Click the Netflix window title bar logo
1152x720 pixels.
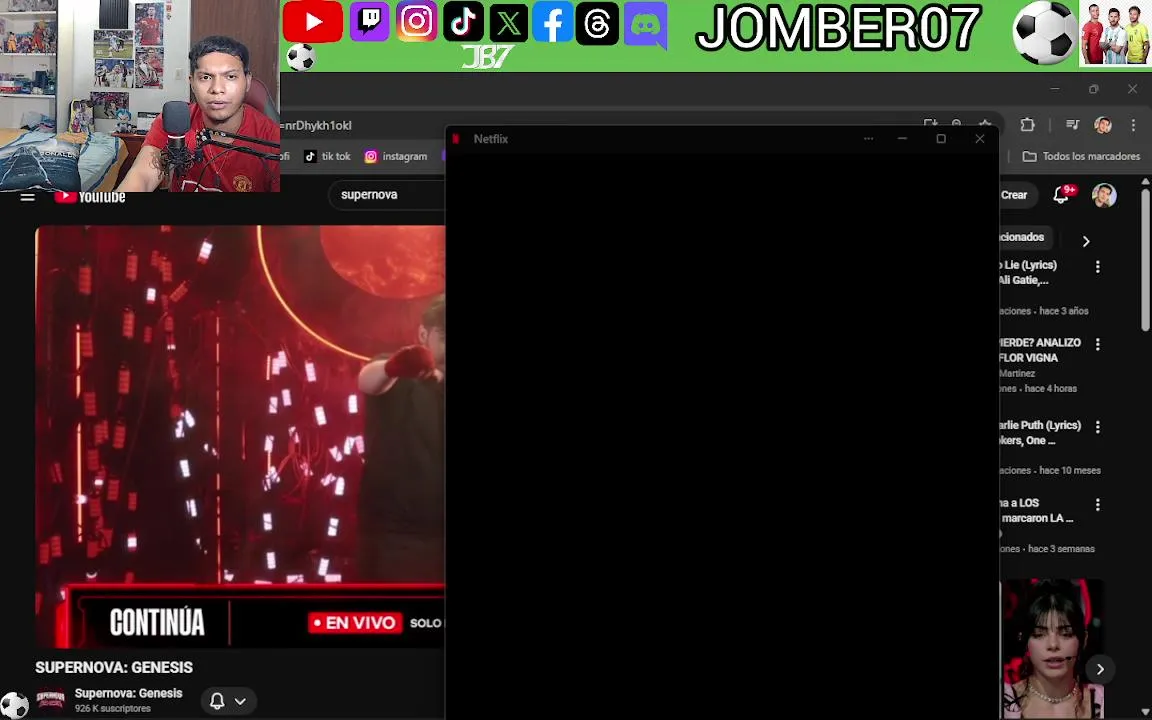[x=456, y=139]
